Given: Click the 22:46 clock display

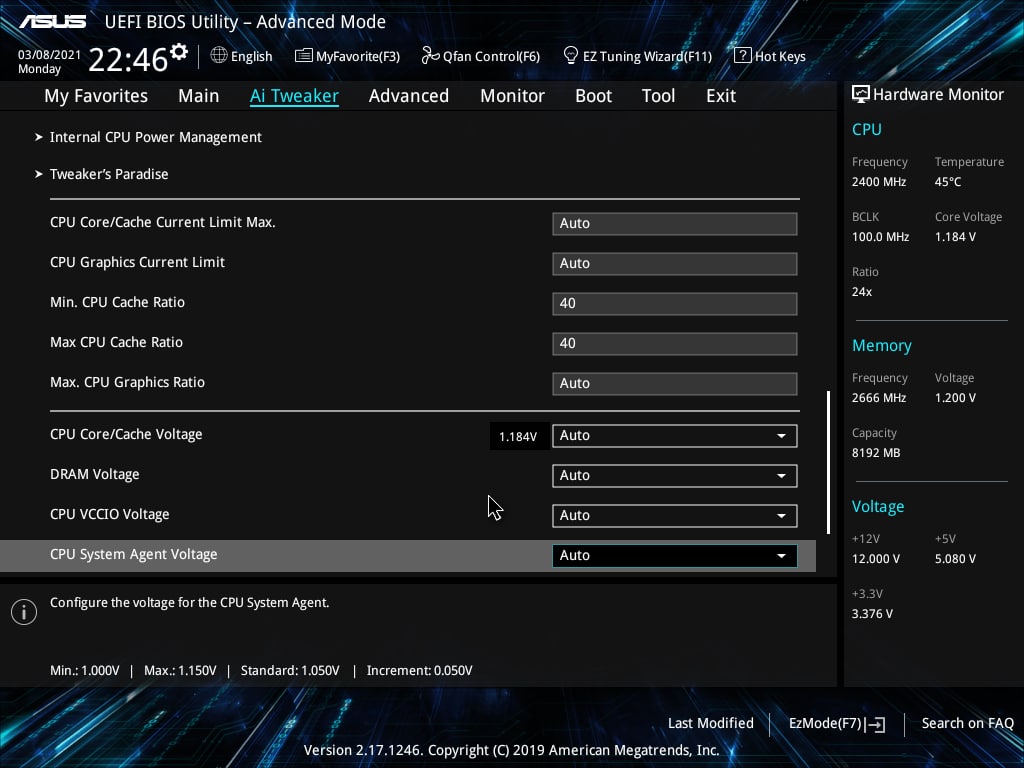Looking at the screenshot, I should pyautogui.click(x=128, y=59).
